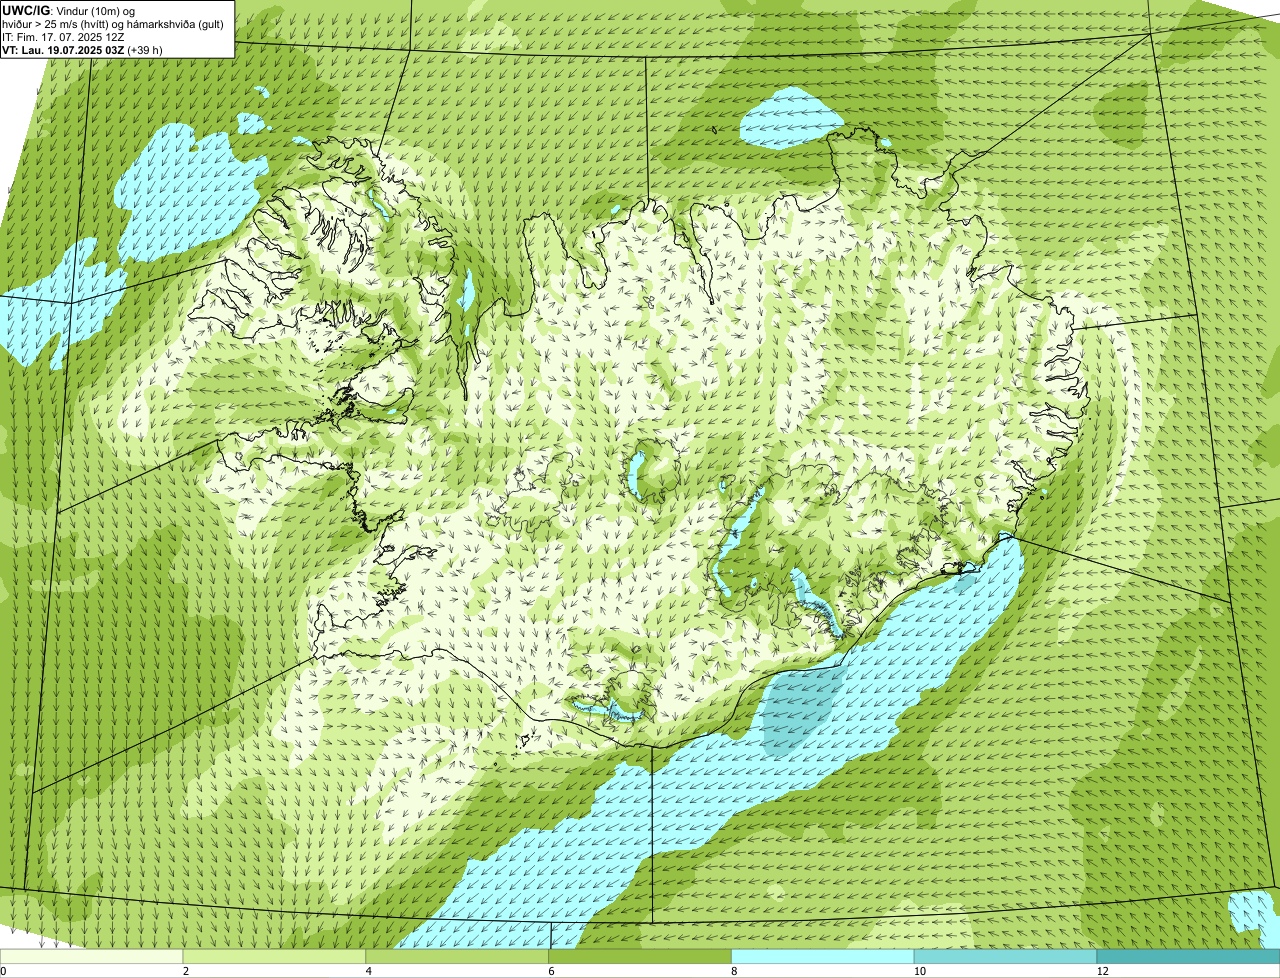The image size is (1280, 978).
Task: Click the medium green 4–6 colorbar segment
Action: [x=458, y=956]
